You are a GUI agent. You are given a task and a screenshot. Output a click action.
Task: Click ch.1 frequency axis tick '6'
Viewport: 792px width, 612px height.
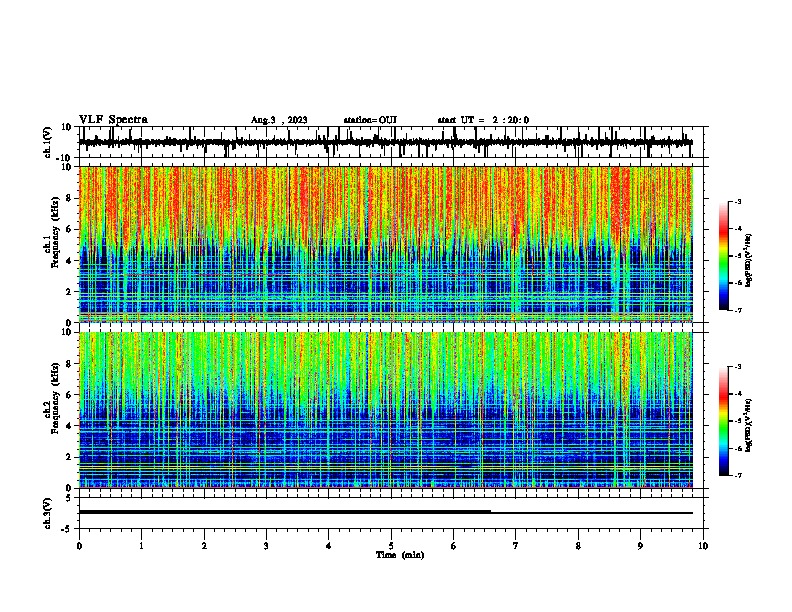pyautogui.click(x=70, y=229)
